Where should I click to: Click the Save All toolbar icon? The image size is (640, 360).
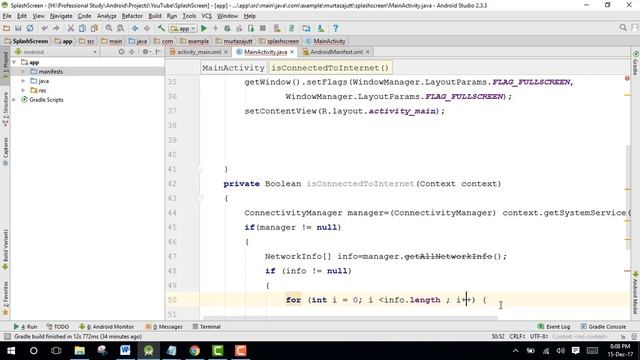[x=18, y=28]
